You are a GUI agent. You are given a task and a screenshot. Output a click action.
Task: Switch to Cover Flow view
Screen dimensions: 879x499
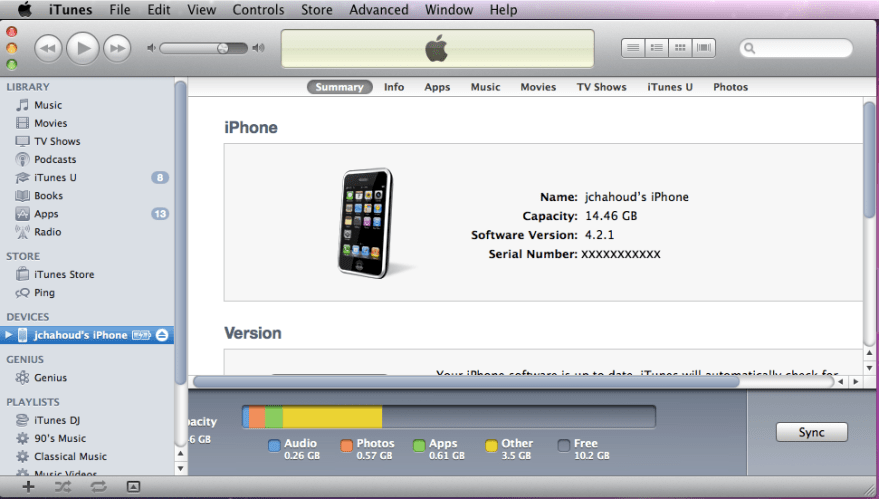(704, 47)
